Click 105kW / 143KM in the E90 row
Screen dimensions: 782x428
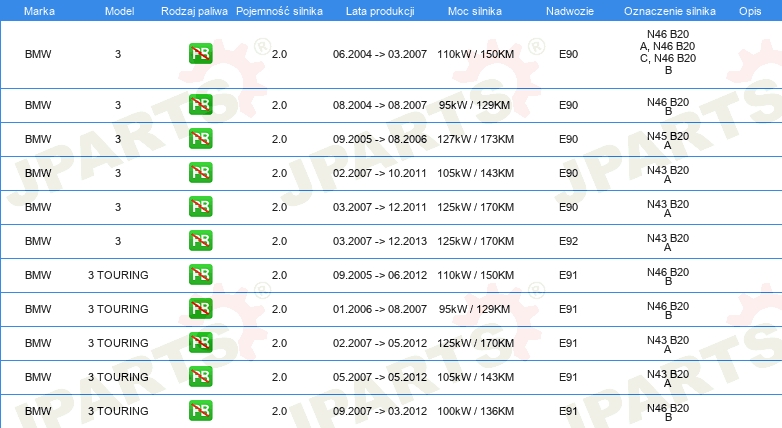[475, 173]
